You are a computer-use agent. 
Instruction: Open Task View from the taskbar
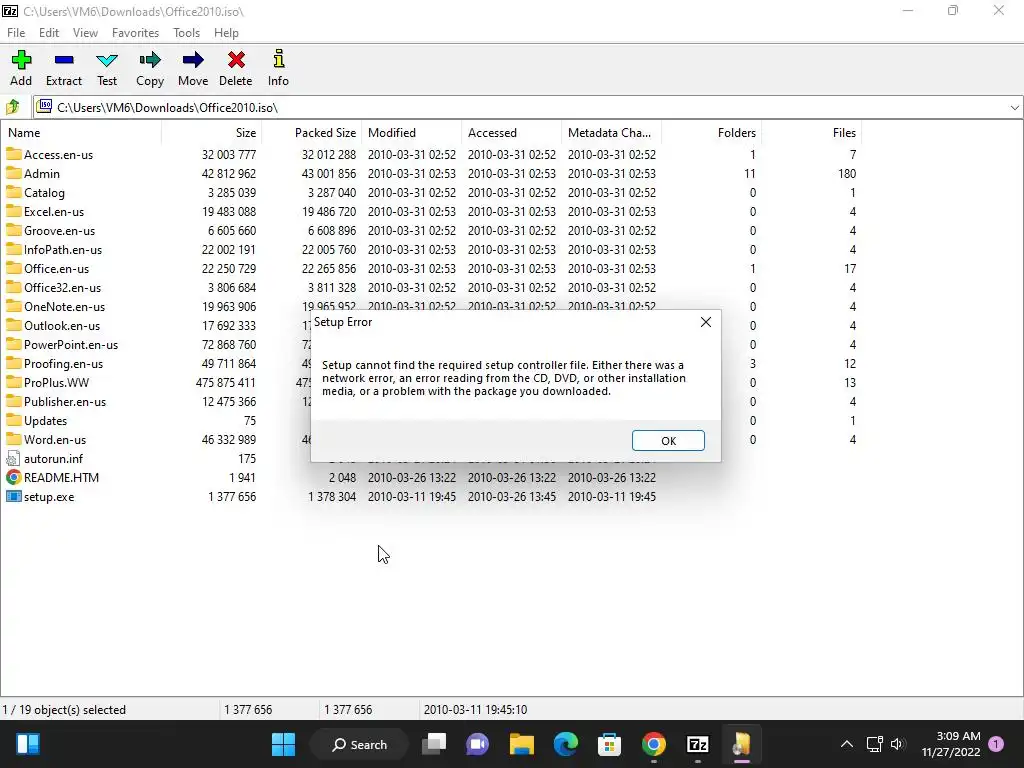click(434, 744)
